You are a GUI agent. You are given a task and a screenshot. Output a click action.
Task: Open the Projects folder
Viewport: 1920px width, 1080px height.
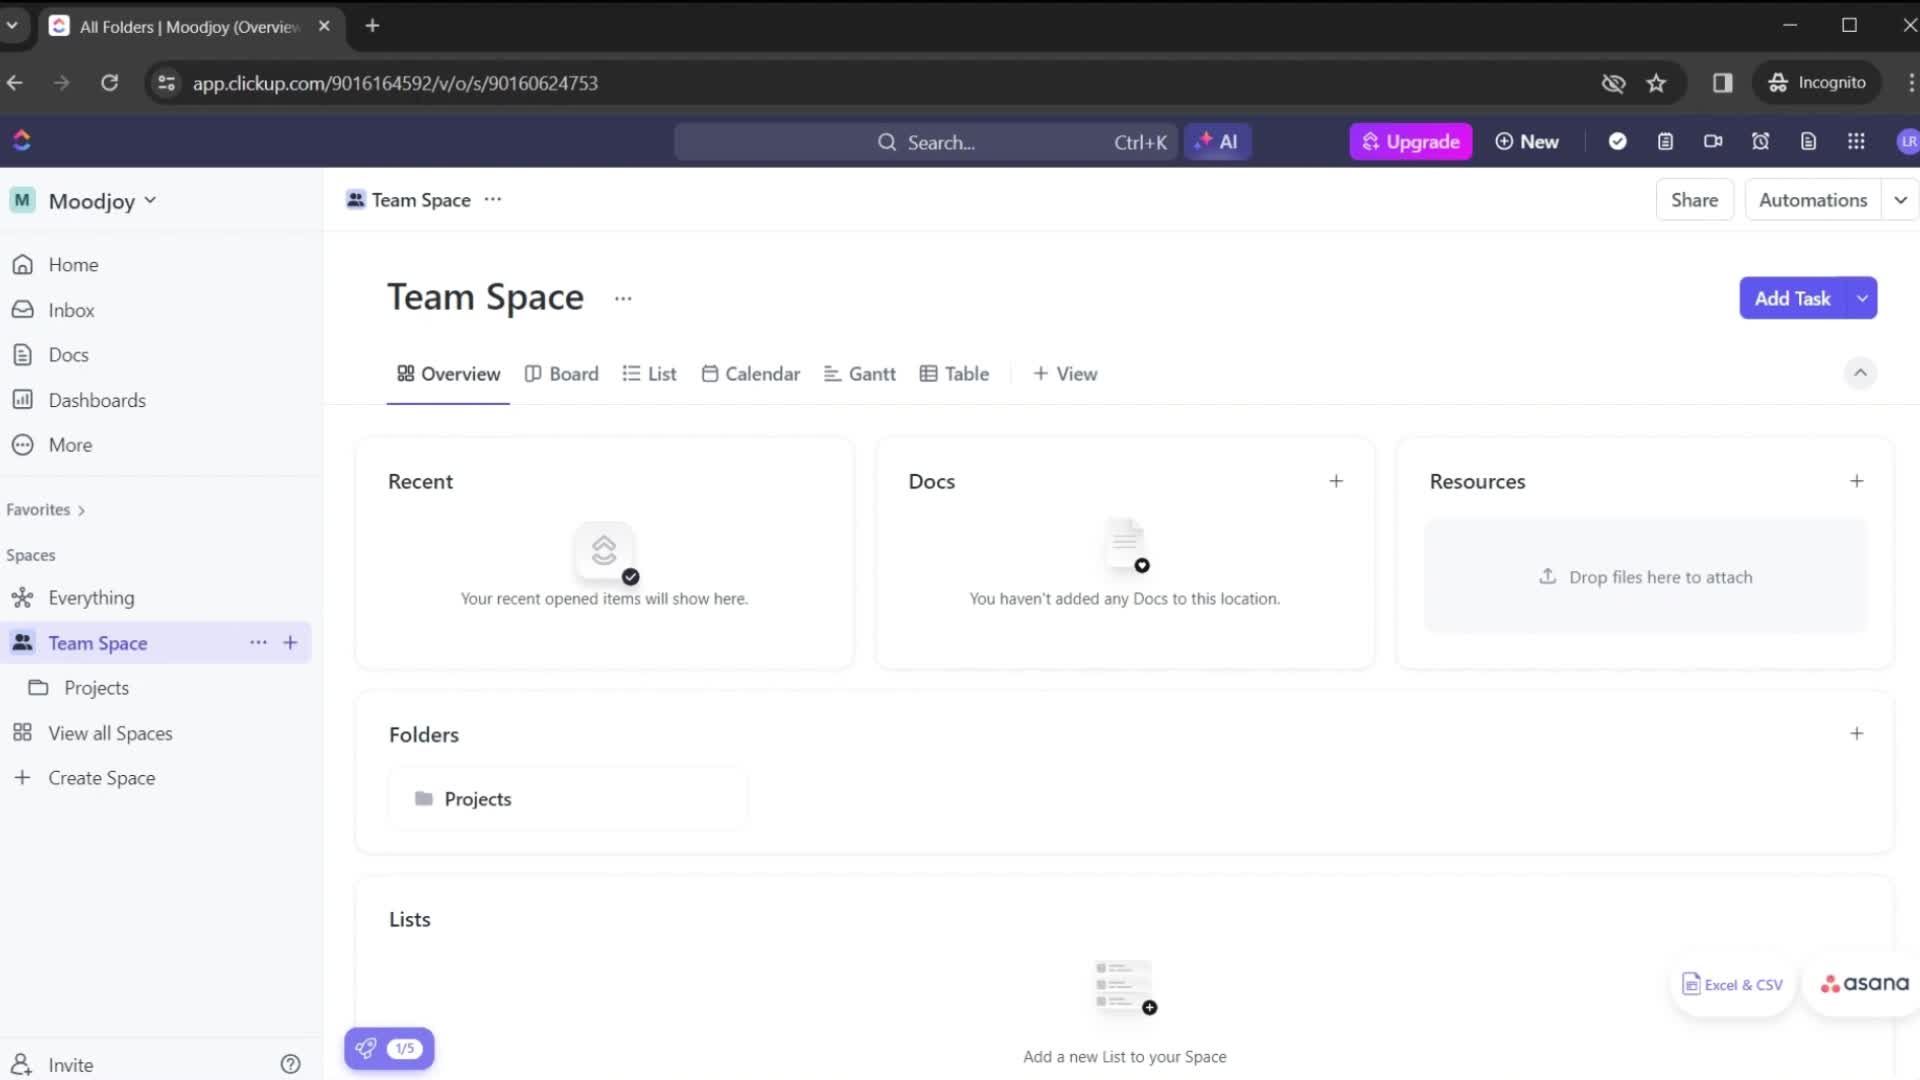point(477,798)
